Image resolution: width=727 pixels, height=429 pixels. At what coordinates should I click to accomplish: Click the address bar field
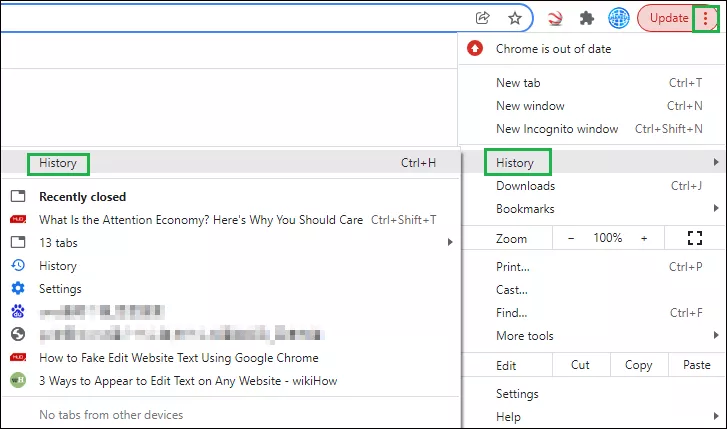[x=267, y=18]
